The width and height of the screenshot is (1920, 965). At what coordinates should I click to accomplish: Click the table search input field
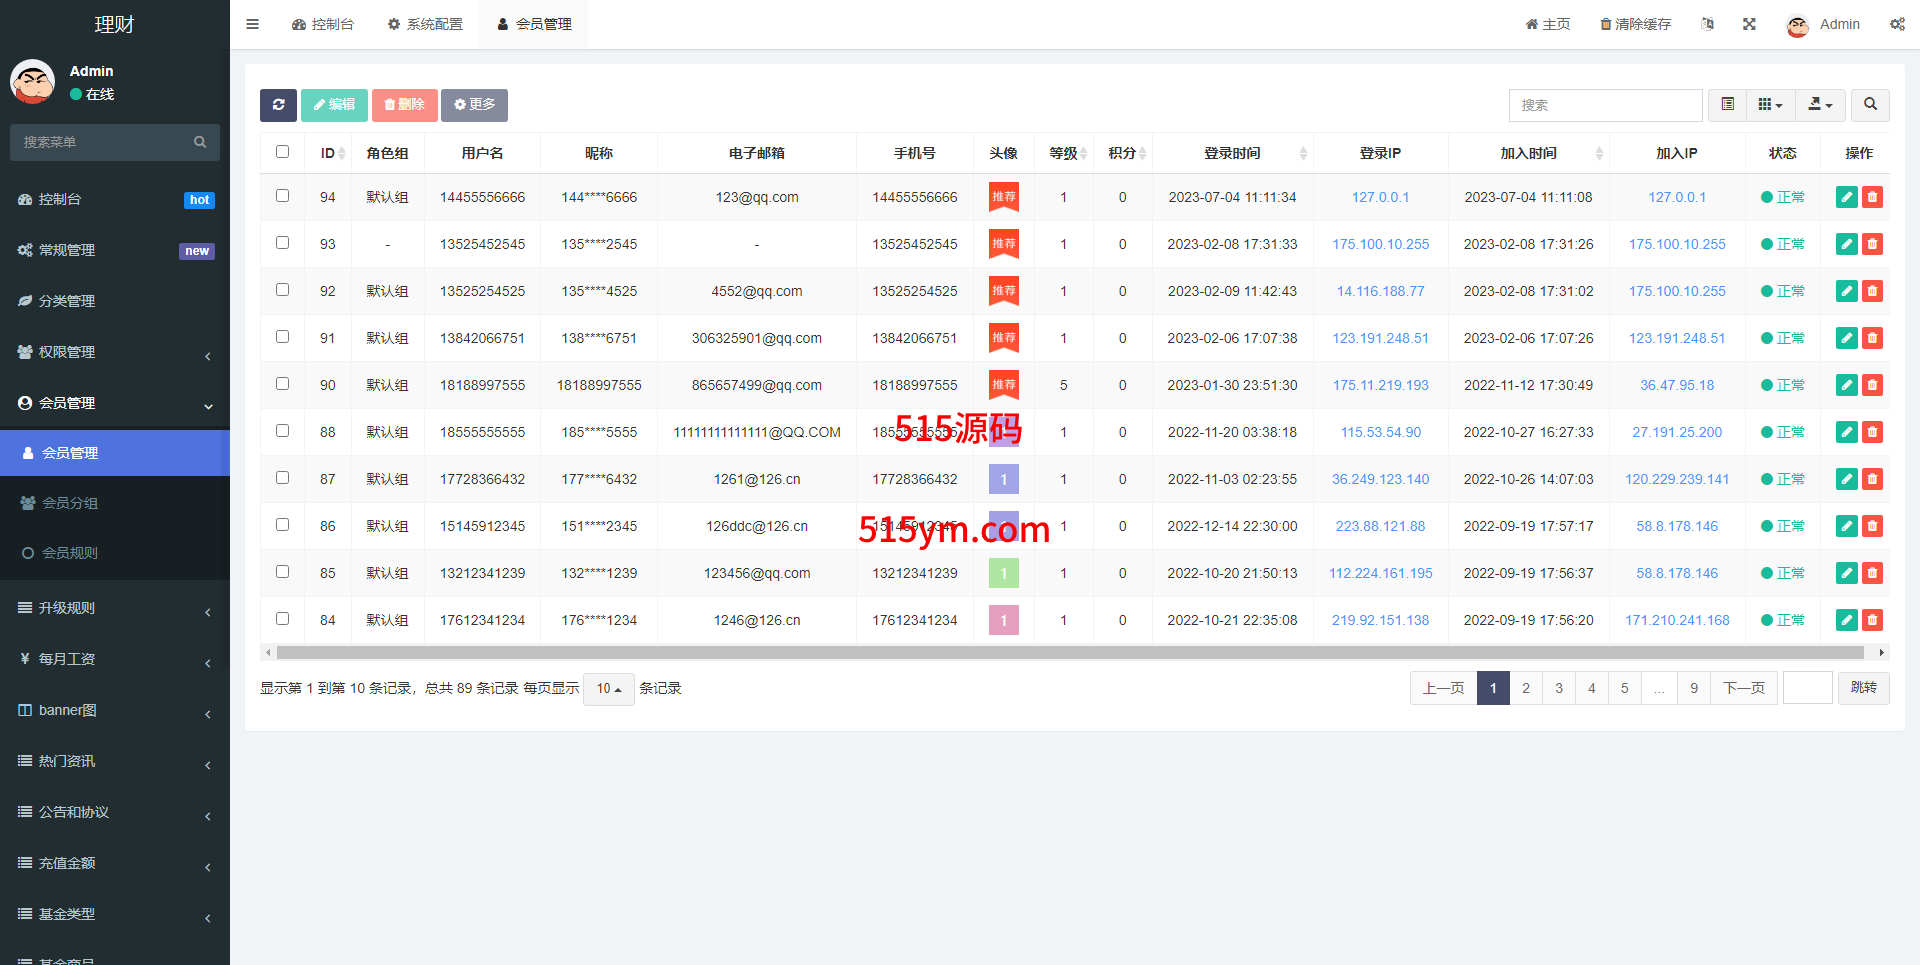[x=1604, y=105]
